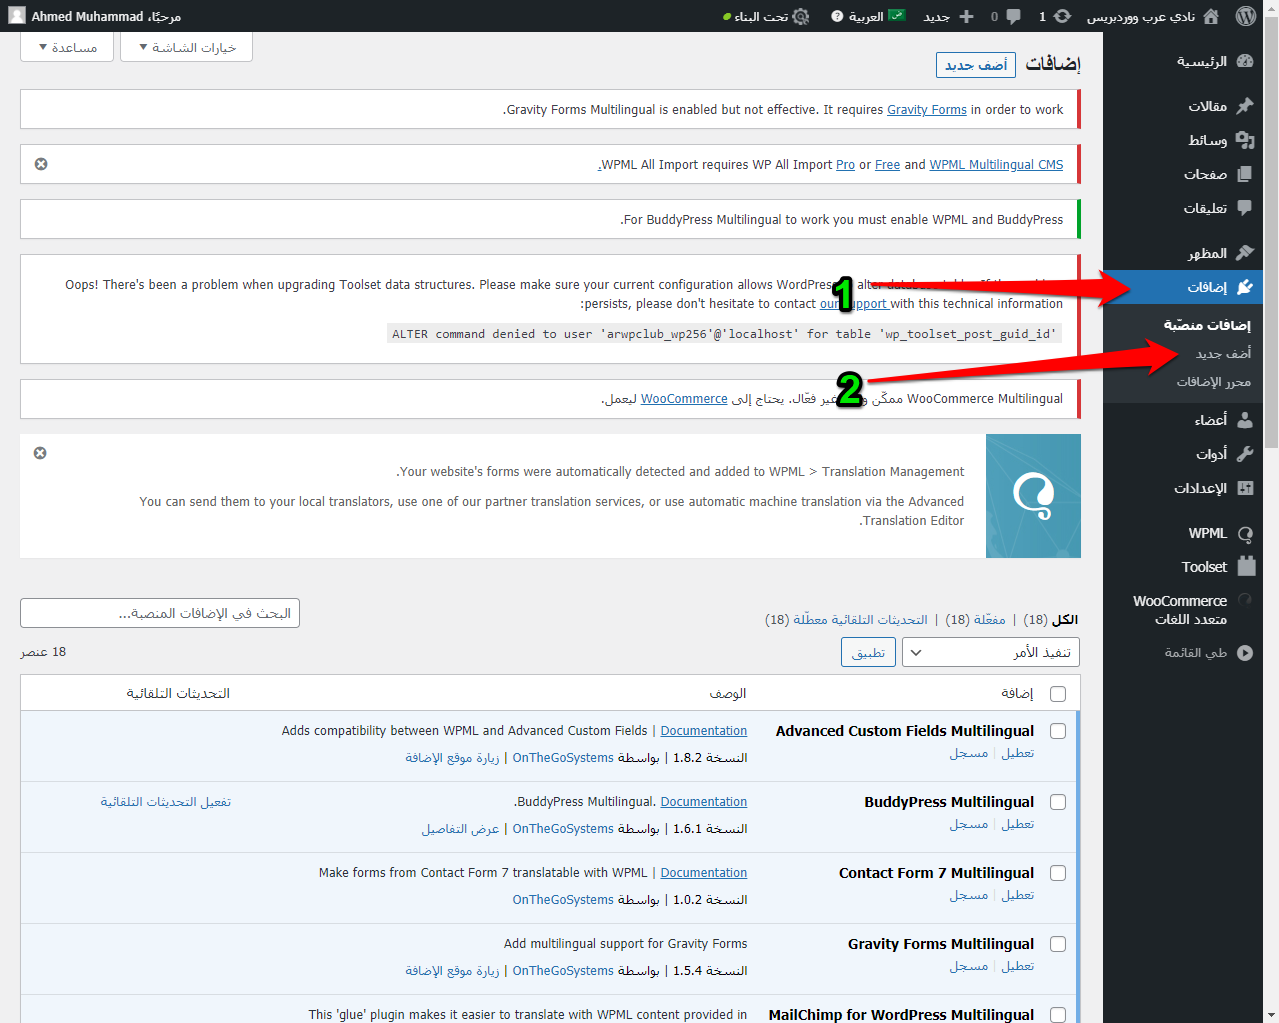
Task: Open the Toolset sidebar icon
Action: 1245,566
